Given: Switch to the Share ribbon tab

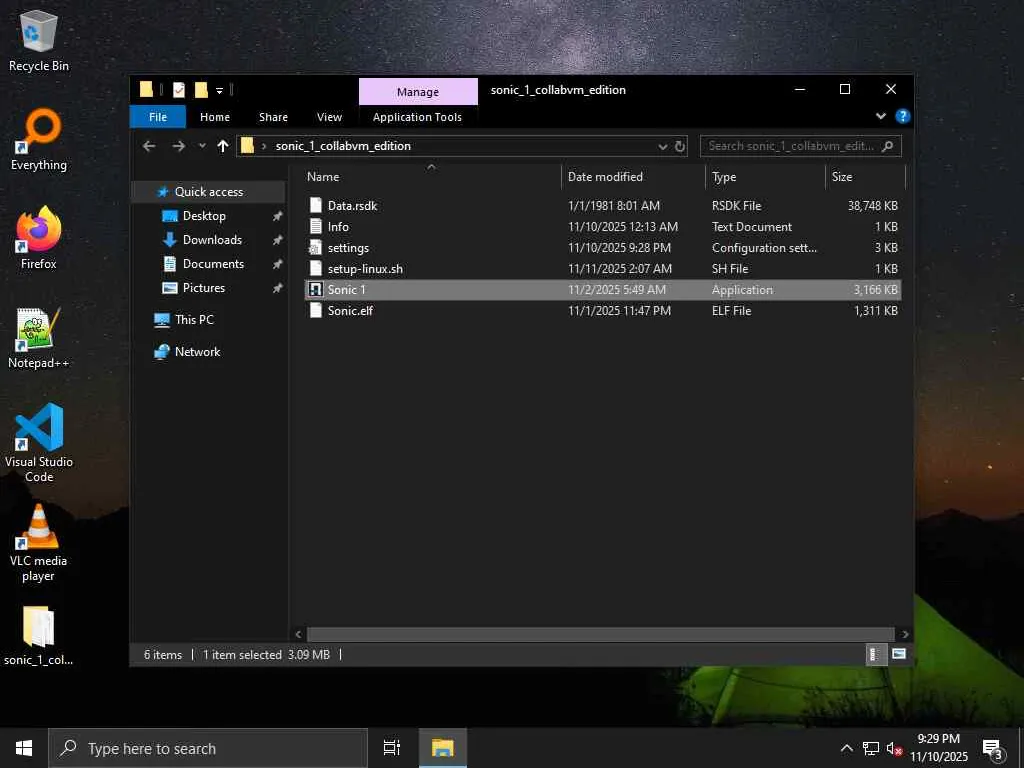Looking at the screenshot, I should (x=273, y=117).
